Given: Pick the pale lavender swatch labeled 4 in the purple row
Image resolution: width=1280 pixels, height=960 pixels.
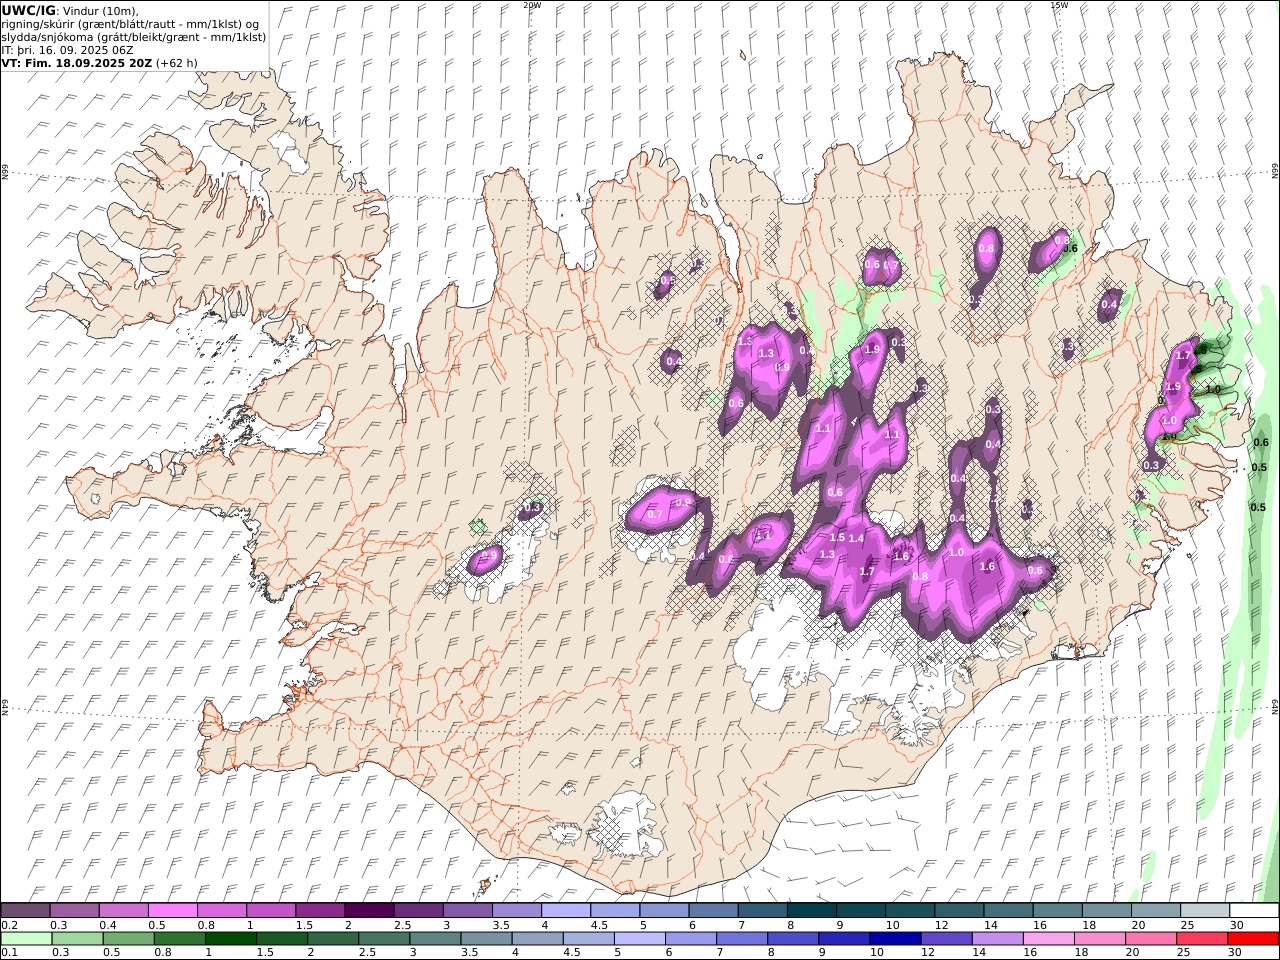Looking at the screenshot, I should pos(564,910).
